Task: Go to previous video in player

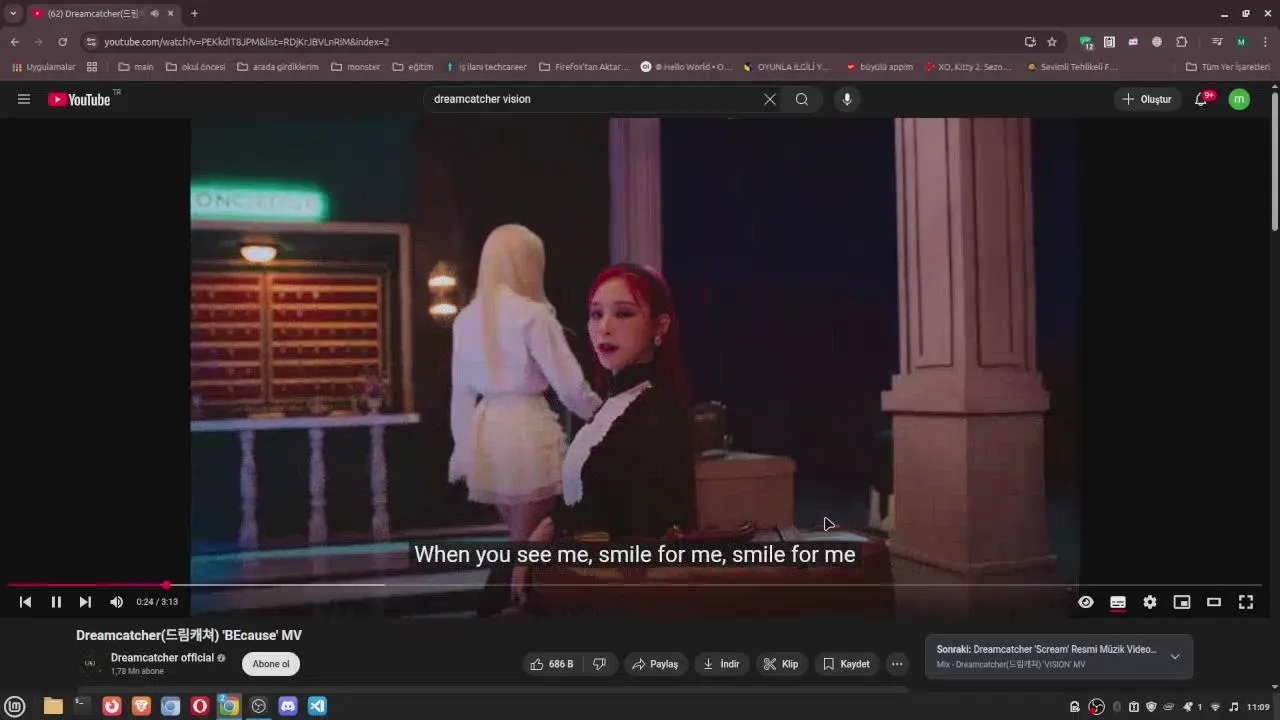Action: pos(25,602)
